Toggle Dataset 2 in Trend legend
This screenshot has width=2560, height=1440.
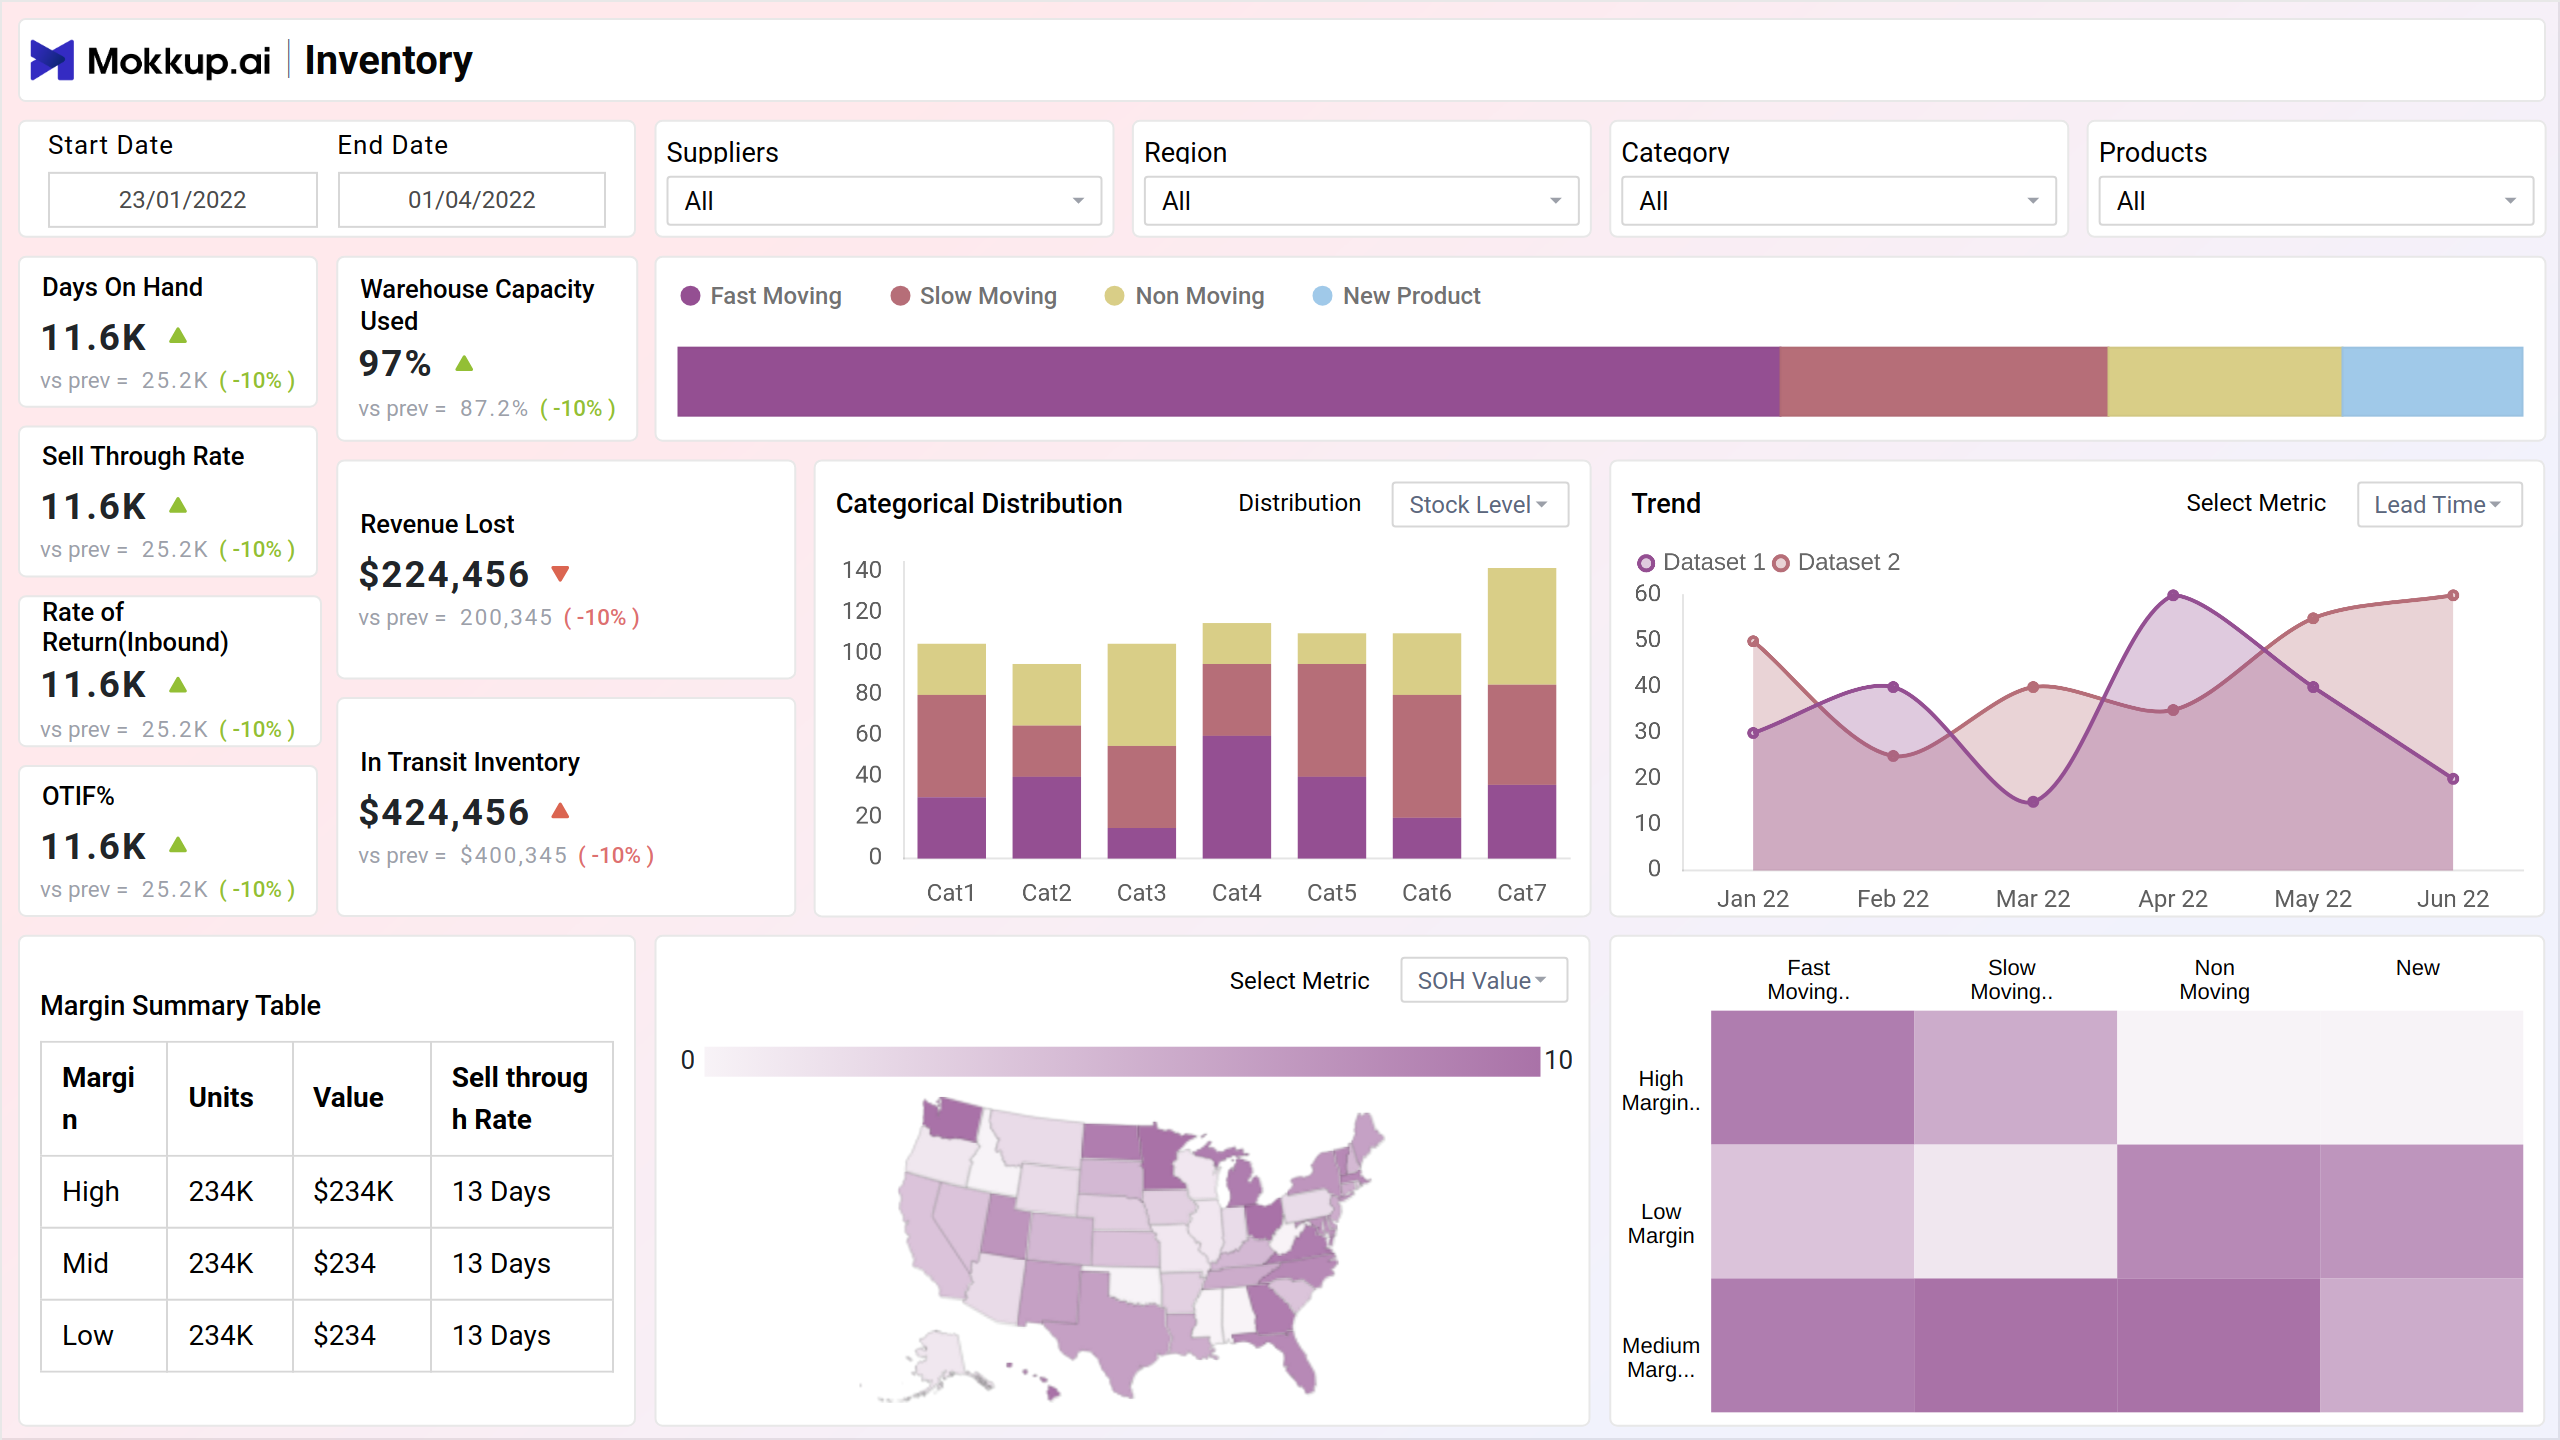[1836, 562]
